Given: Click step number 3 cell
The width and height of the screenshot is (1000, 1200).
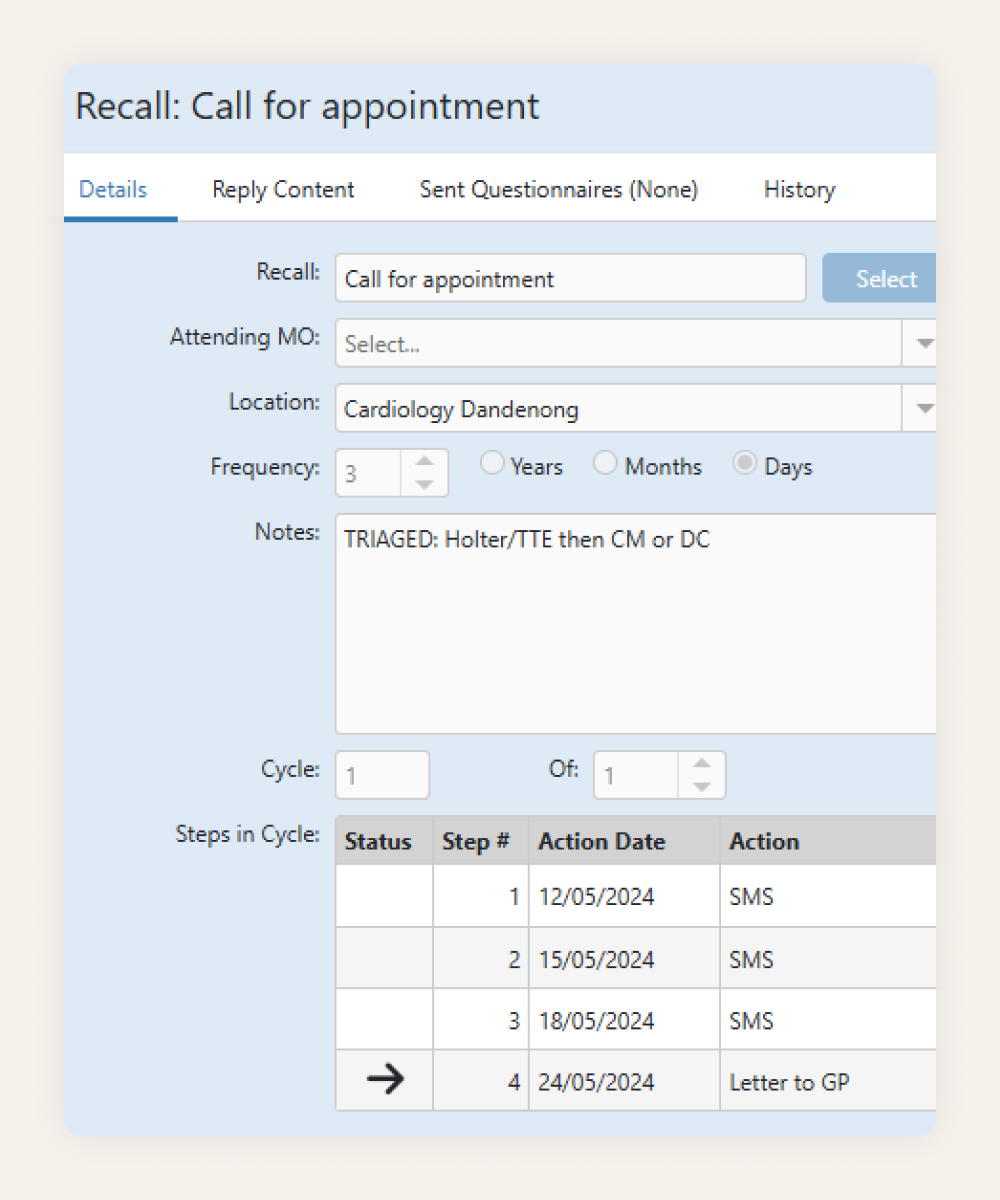Looking at the screenshot, I should click(481, 1020).
